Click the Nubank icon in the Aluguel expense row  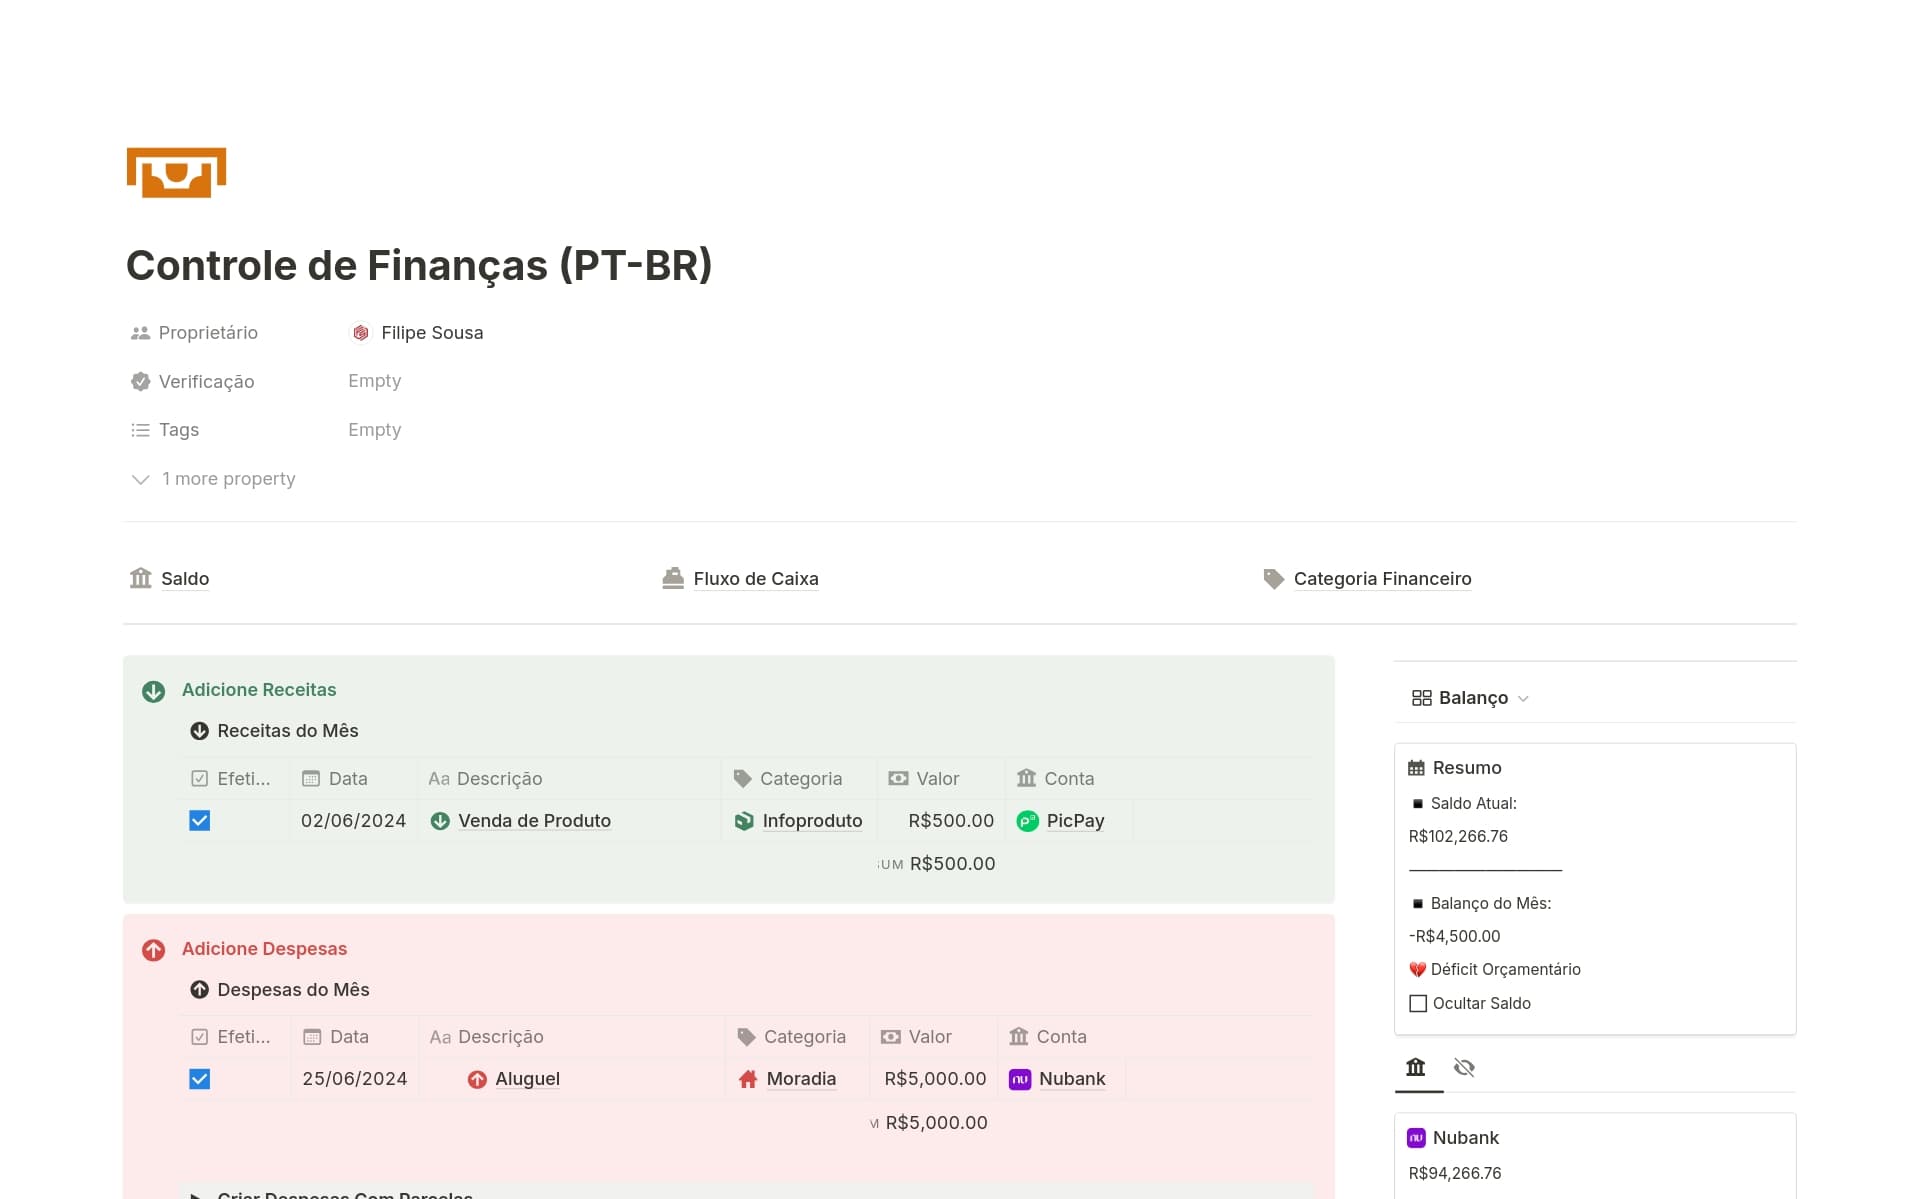tap(1019, 1079)
